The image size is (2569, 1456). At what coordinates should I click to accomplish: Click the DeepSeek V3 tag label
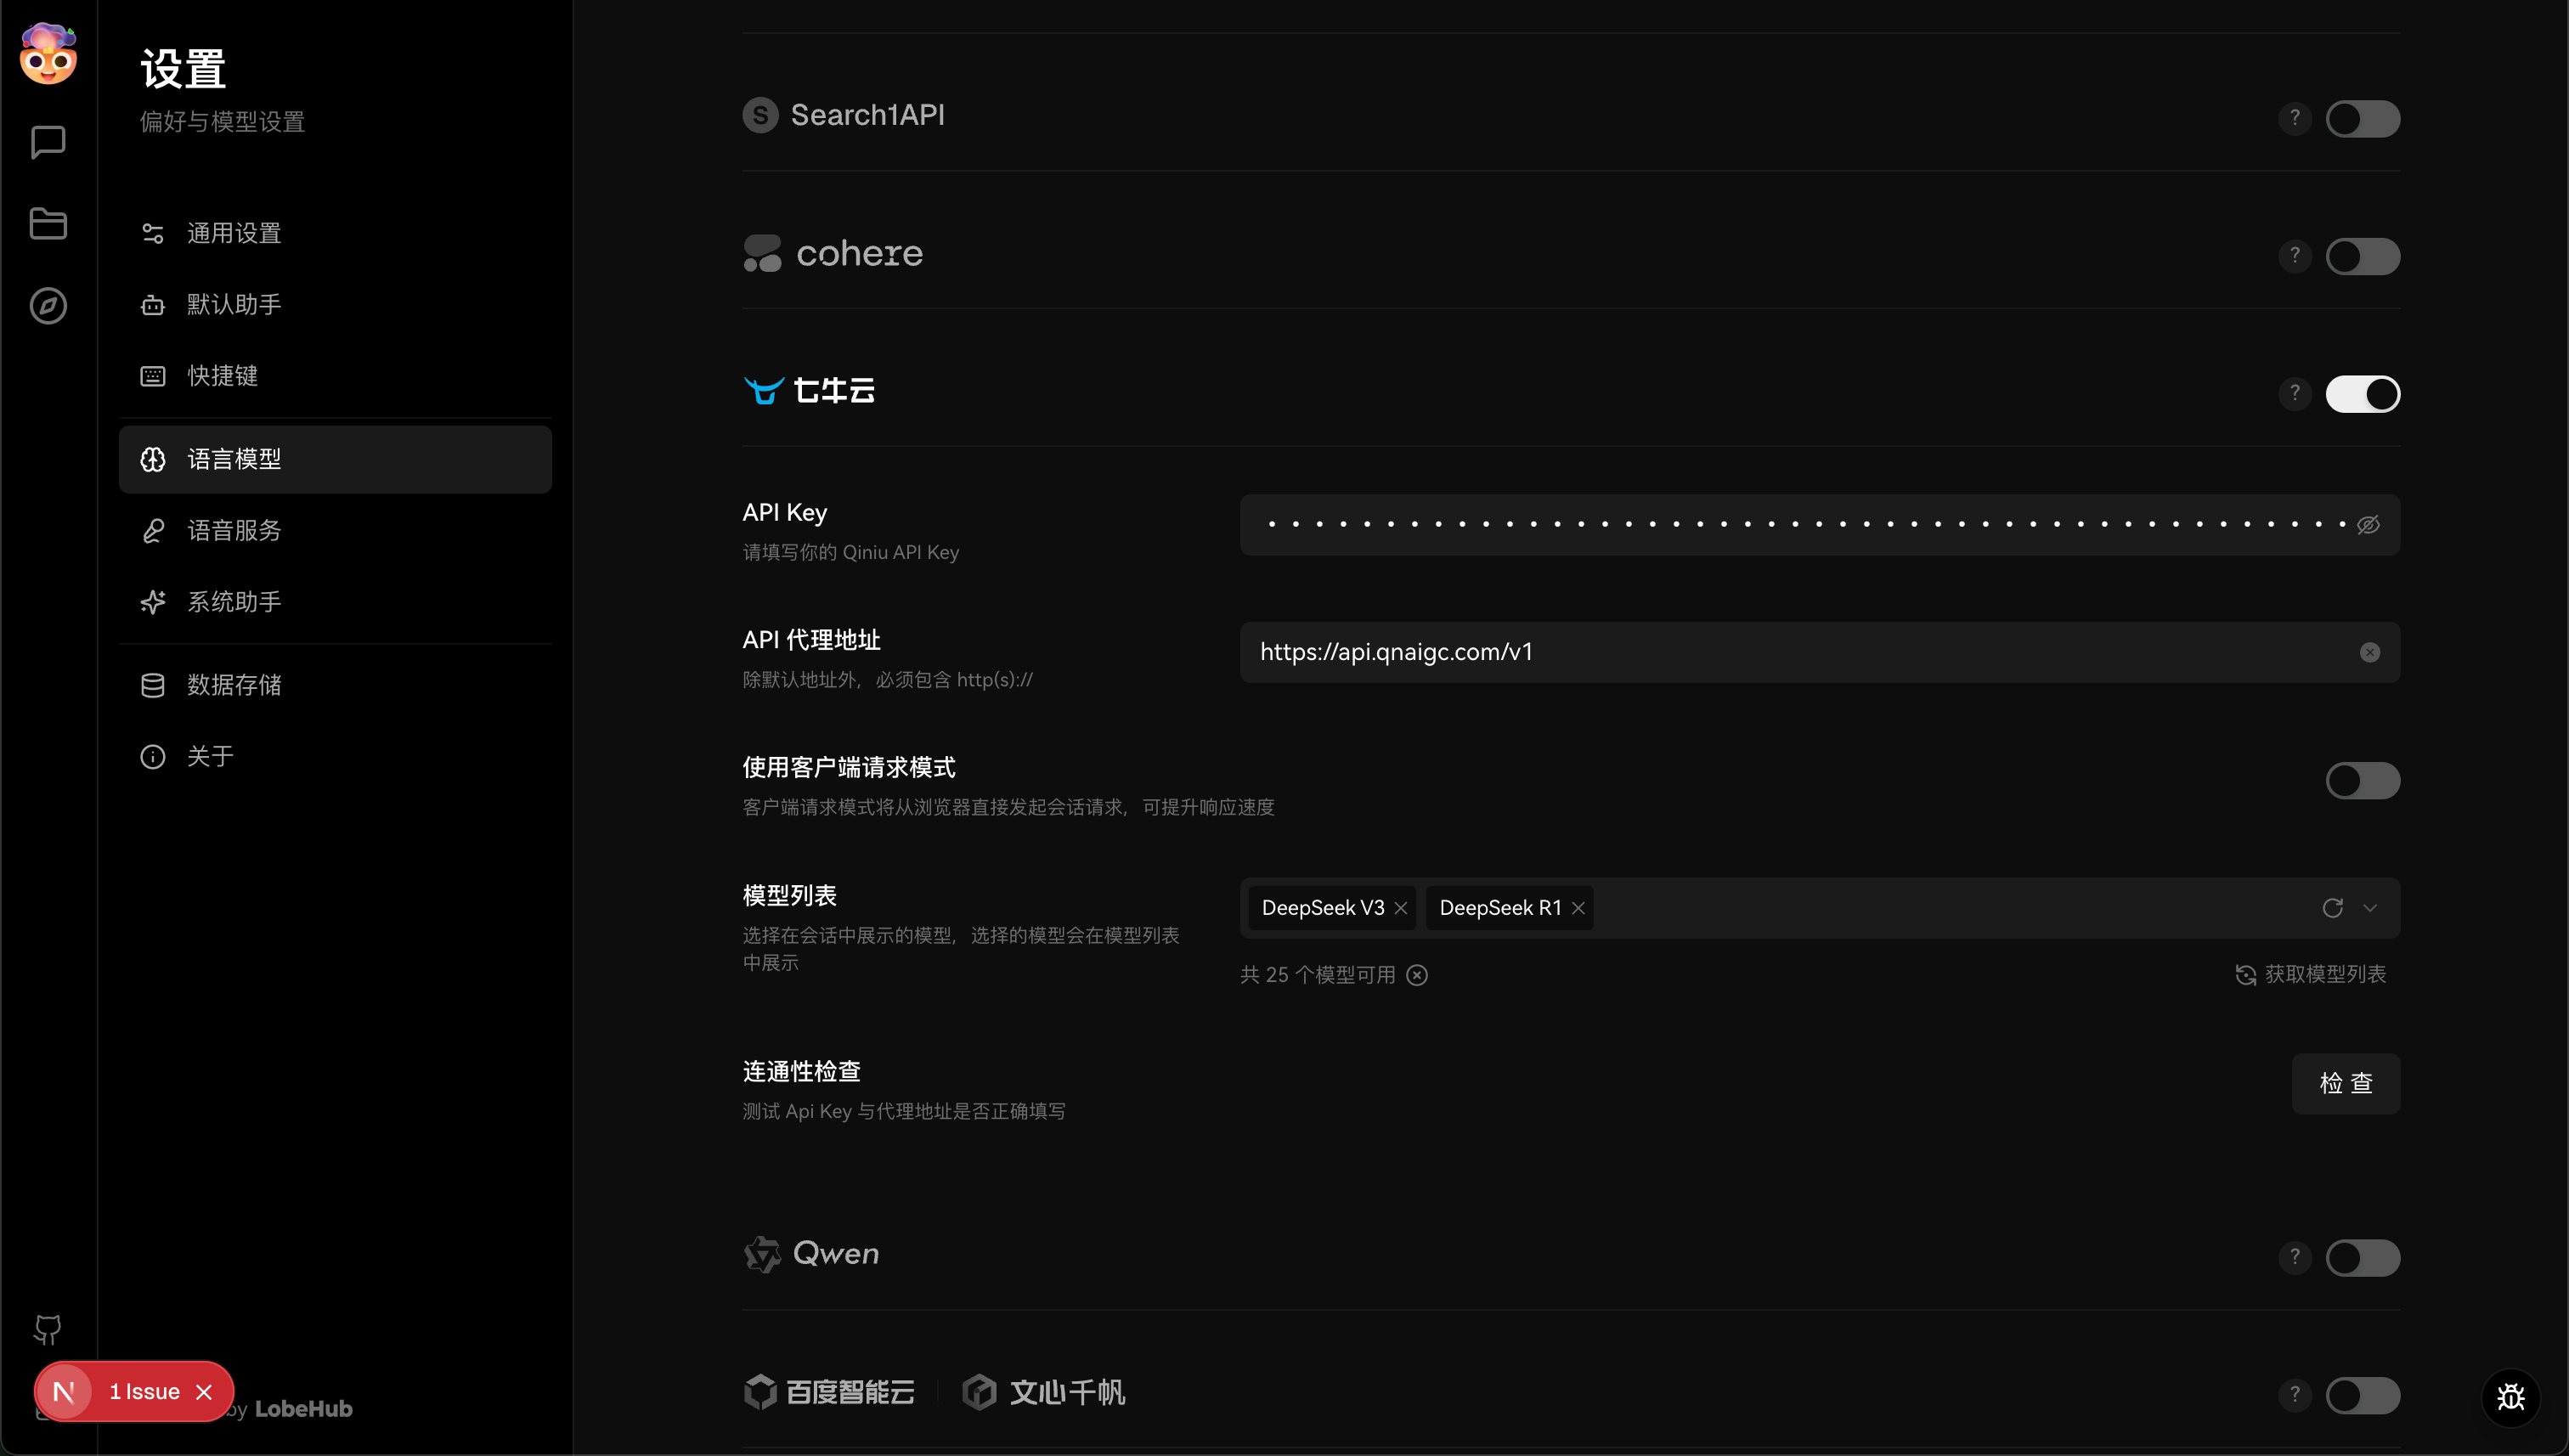(1322, 907)
